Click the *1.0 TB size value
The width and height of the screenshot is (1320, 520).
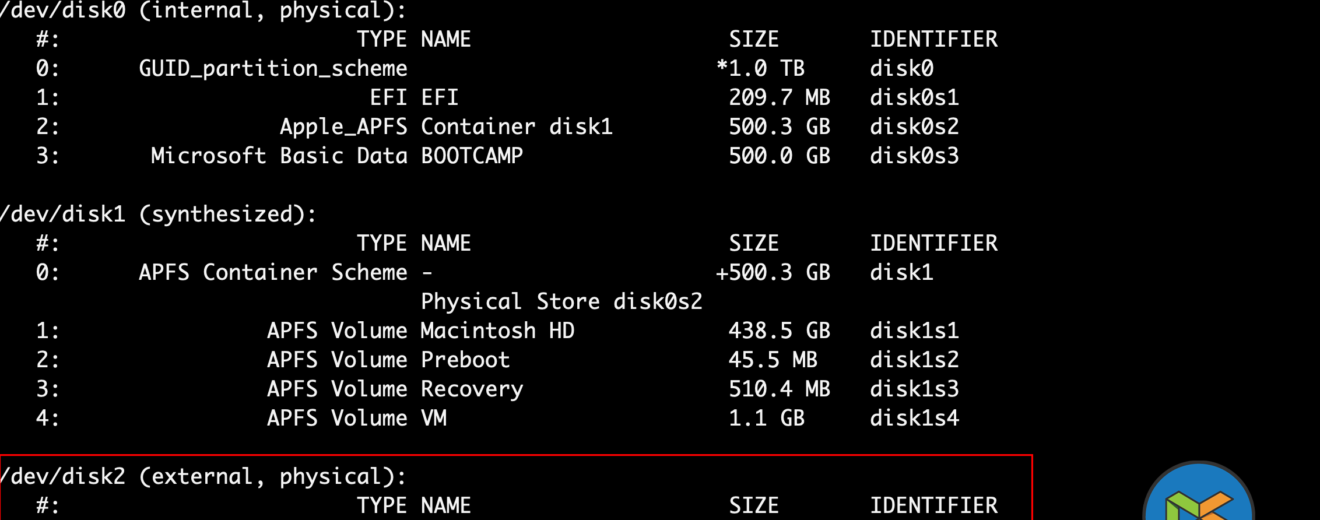(760, 69)
